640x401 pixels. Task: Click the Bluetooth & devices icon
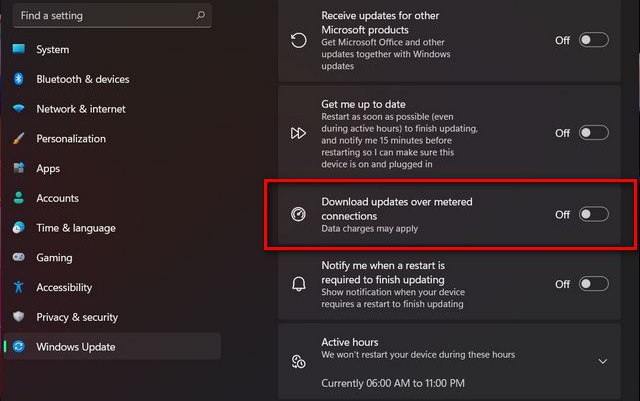click(x=18, y=79)
